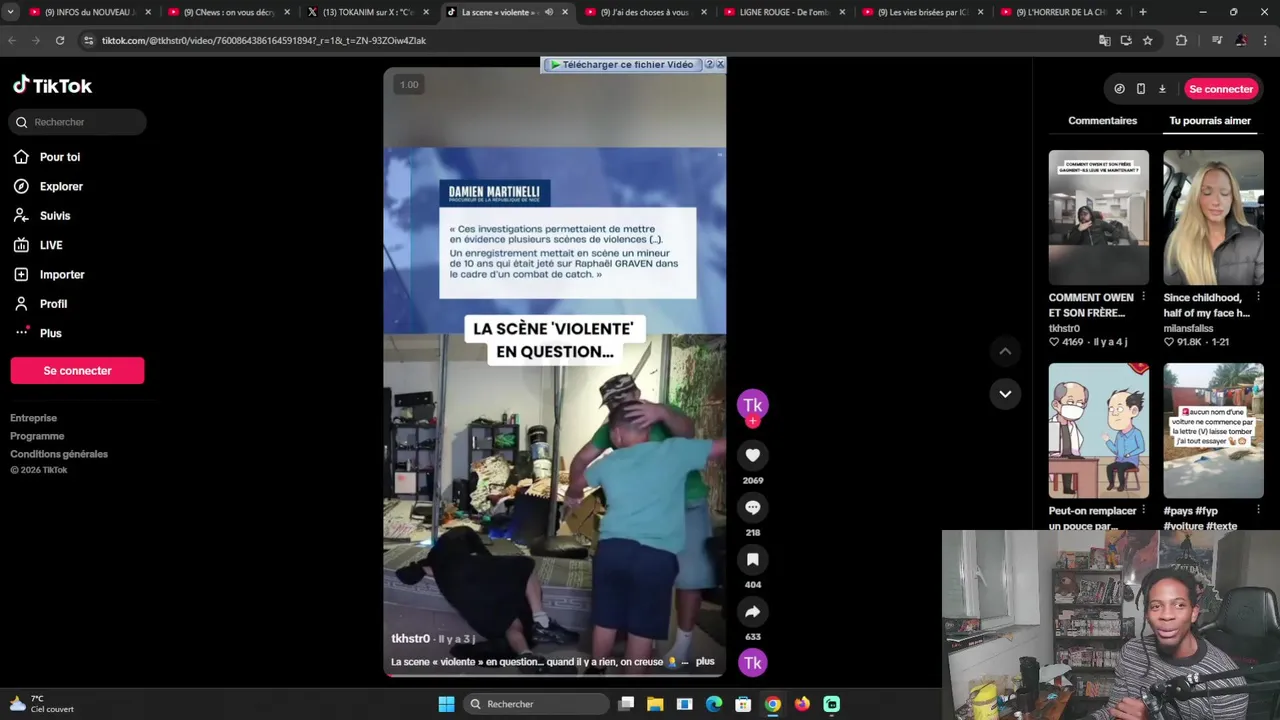This screenshot has height=720, width=1280.
Task: Switch to TOKANIM sur X tab
Action: (367, 12)
